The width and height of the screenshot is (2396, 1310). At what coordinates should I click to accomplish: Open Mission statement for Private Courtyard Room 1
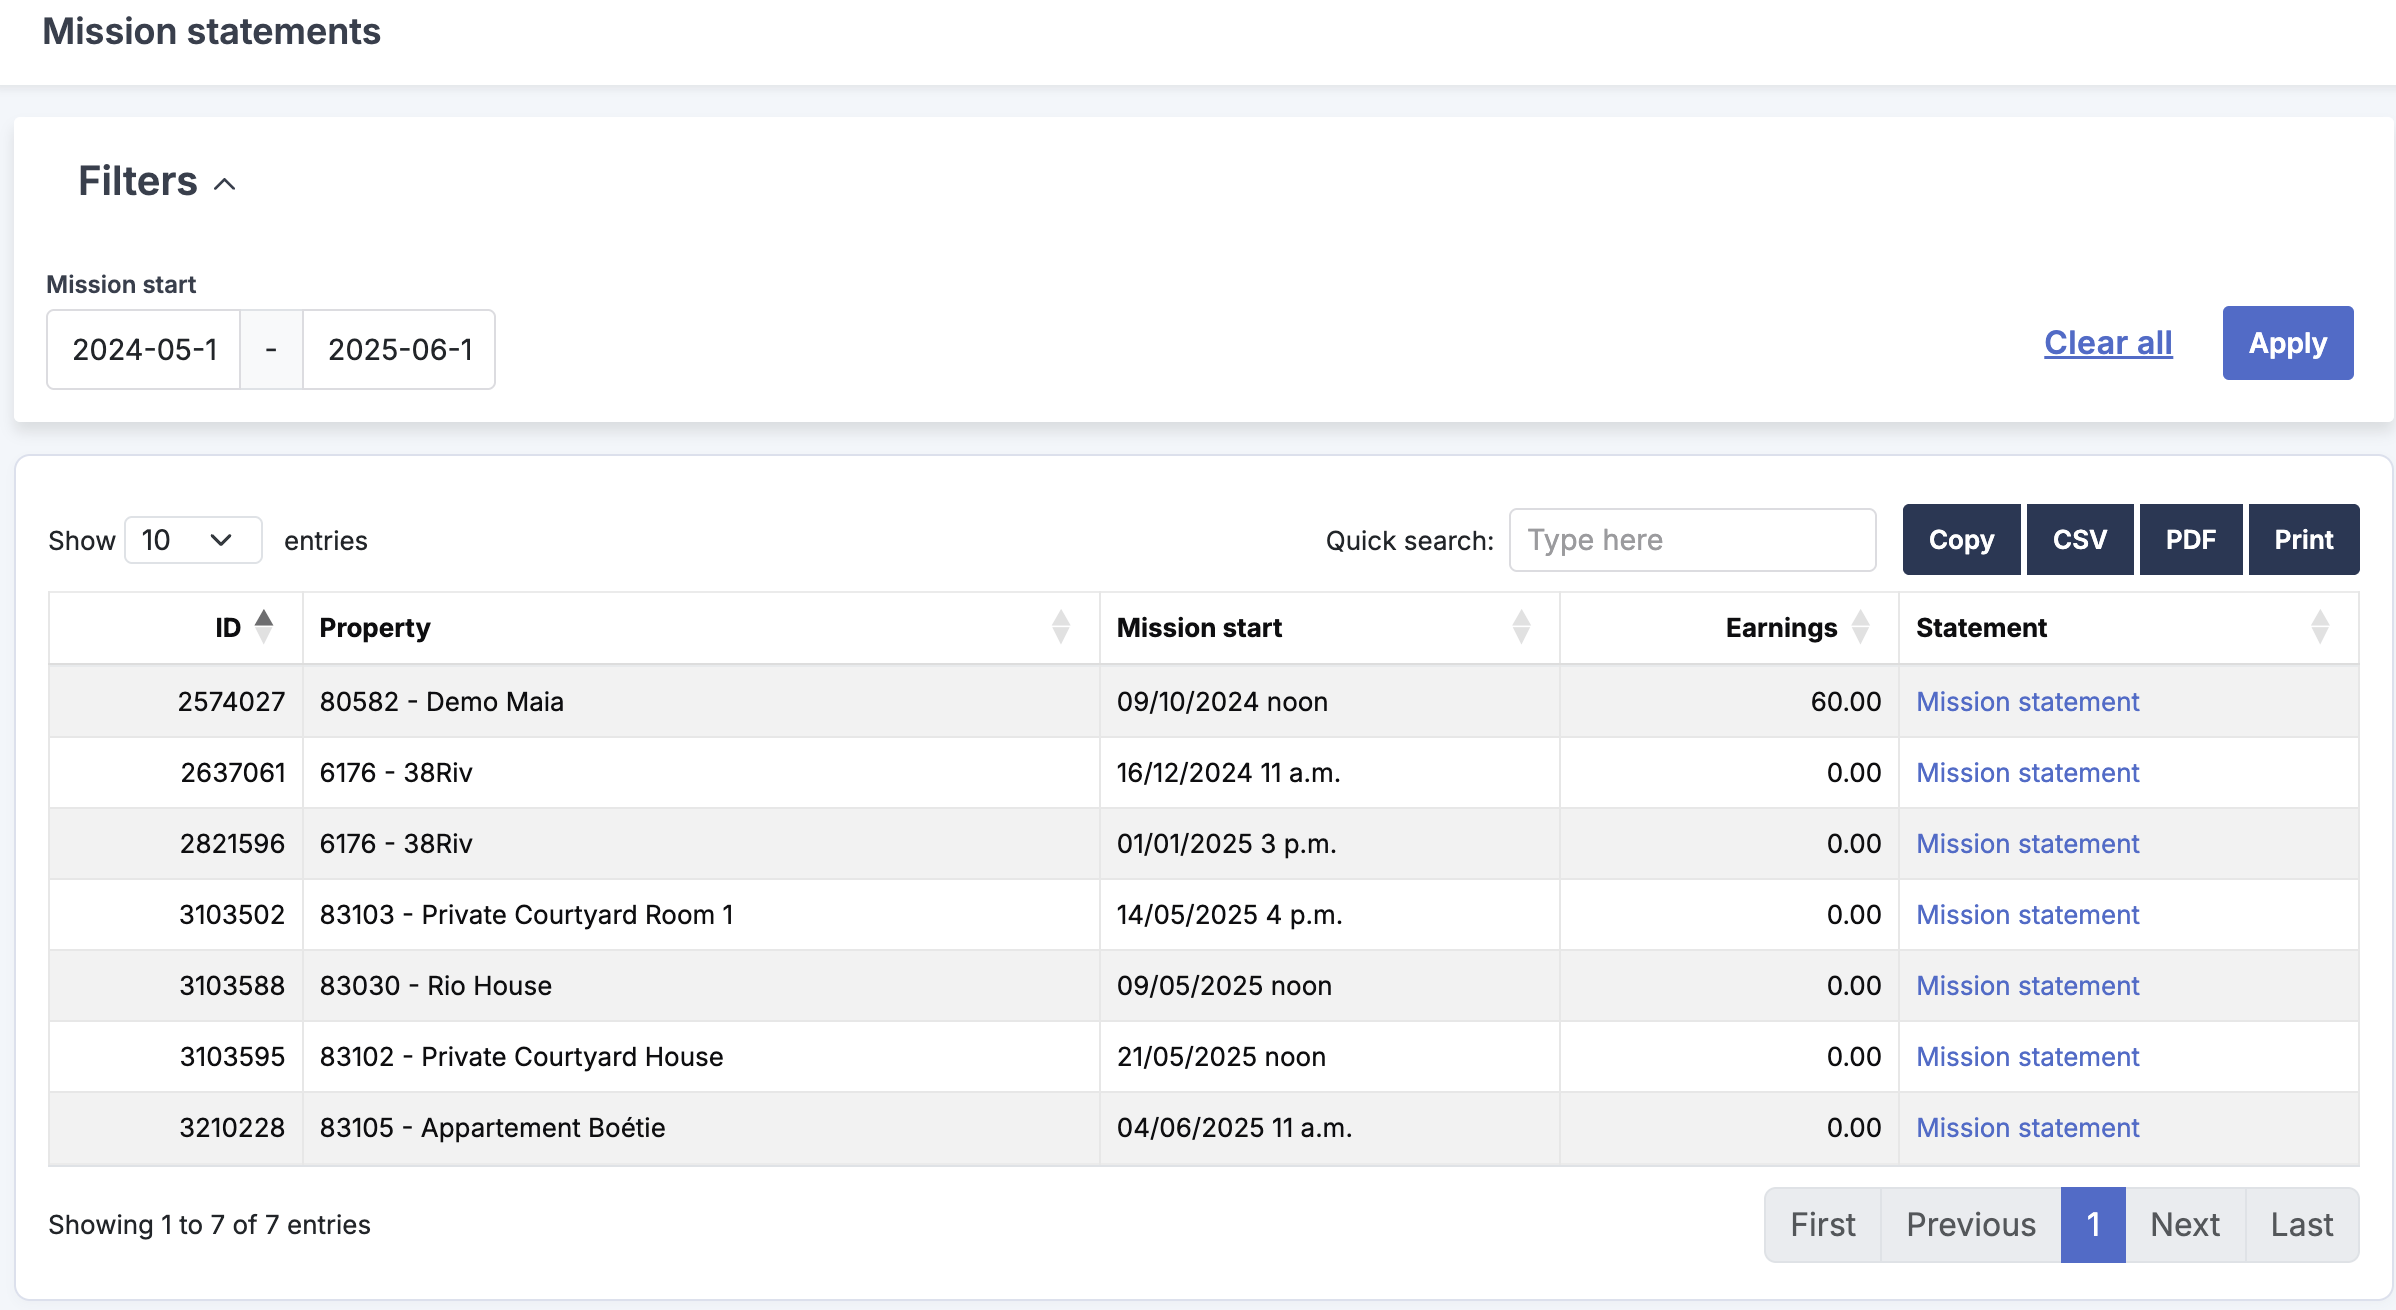pos(2027,915)
